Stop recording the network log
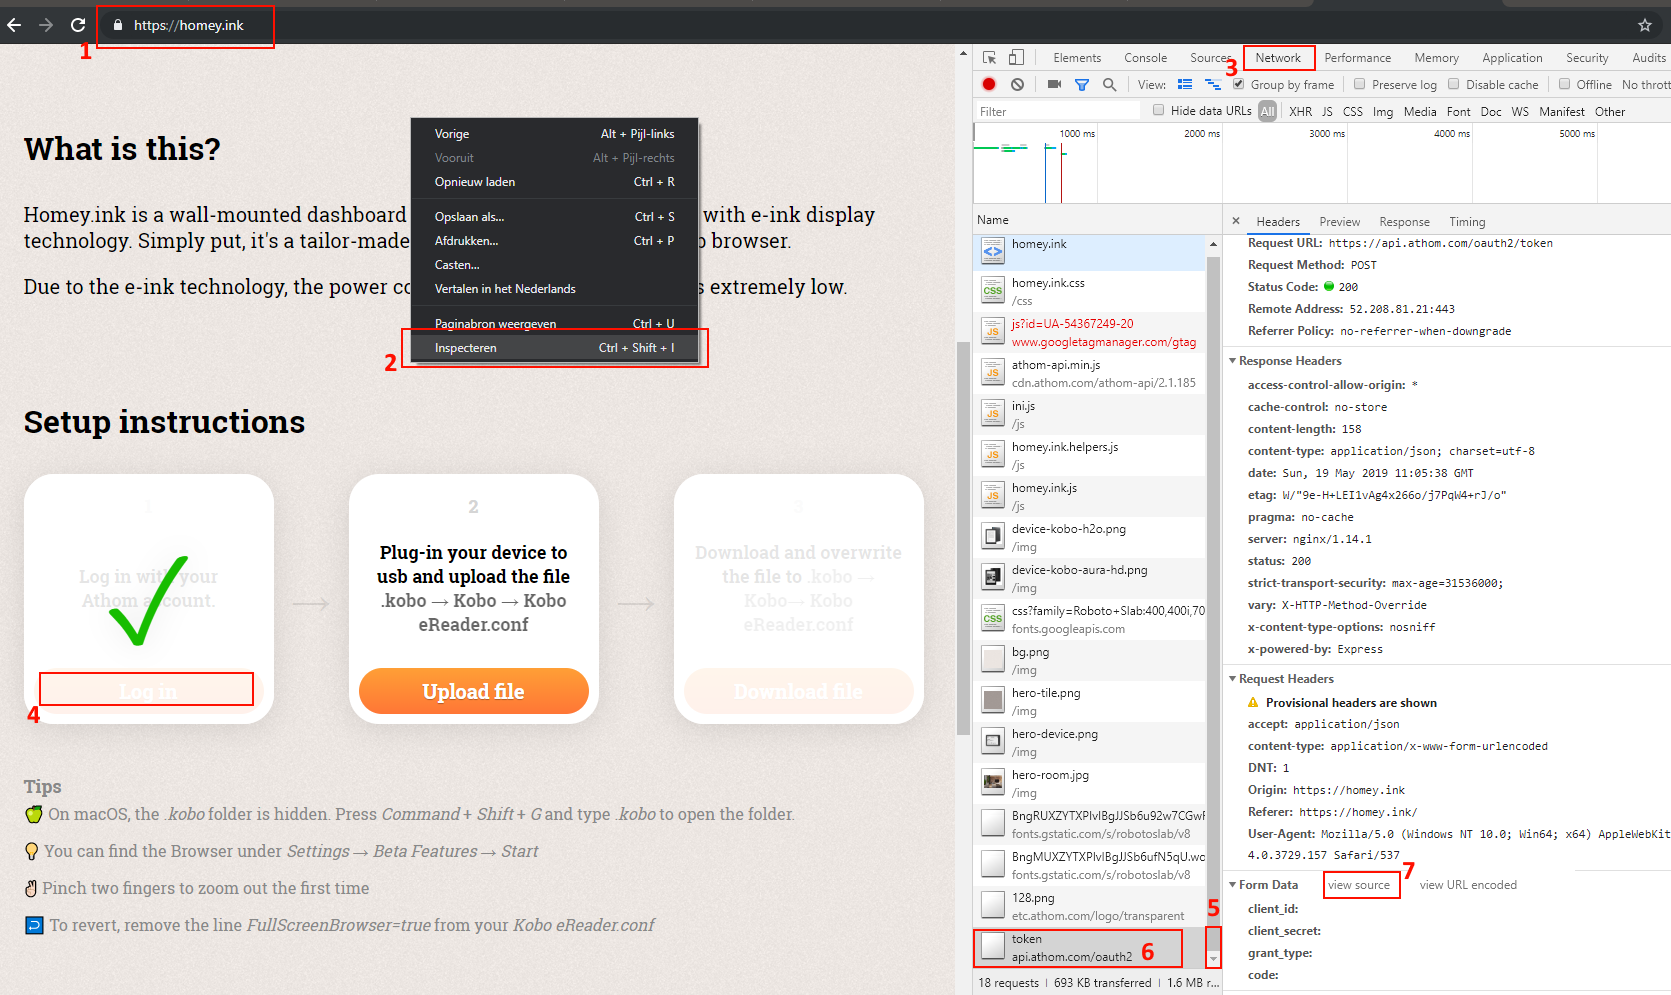 click(x=989, y=85)
